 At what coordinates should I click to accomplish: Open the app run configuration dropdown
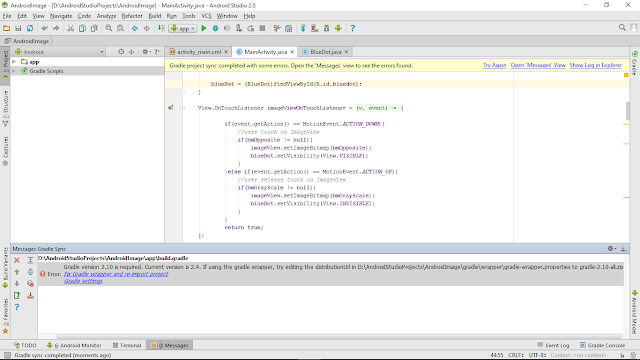pyautogui.click(x=183, y=28)
